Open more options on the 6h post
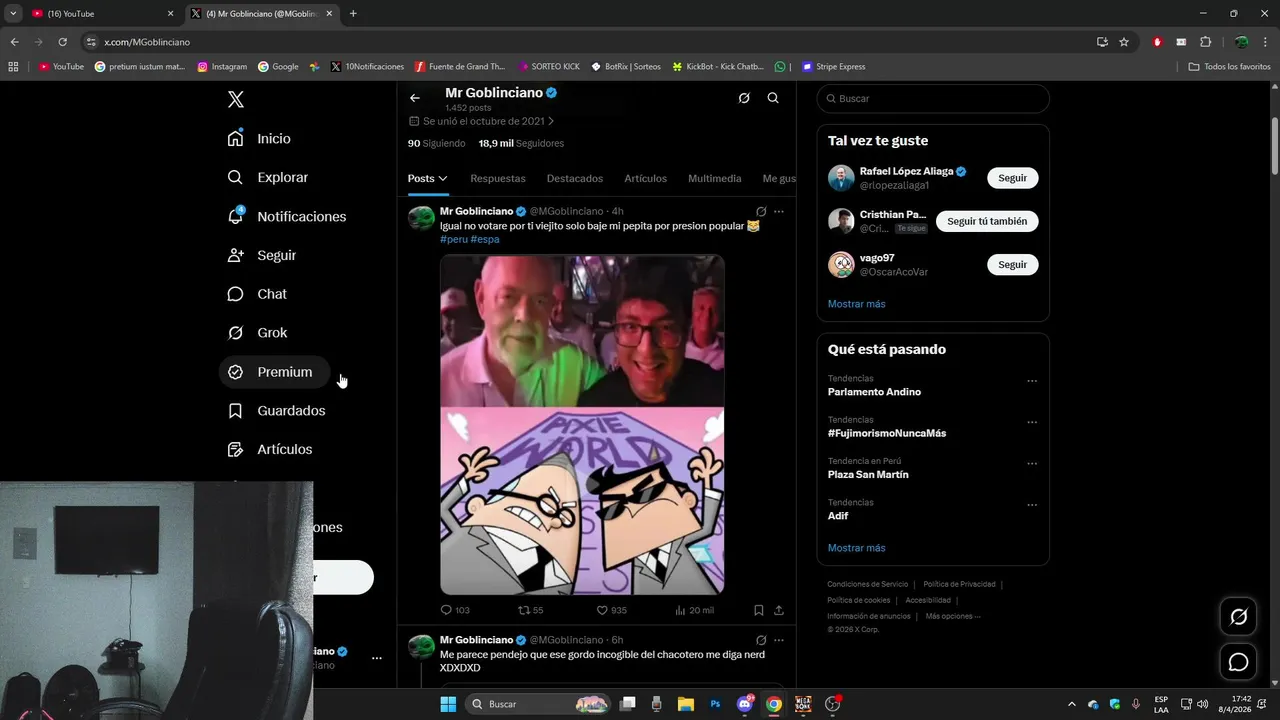This screenshot has height=720, width=1280. click(779, 640)
